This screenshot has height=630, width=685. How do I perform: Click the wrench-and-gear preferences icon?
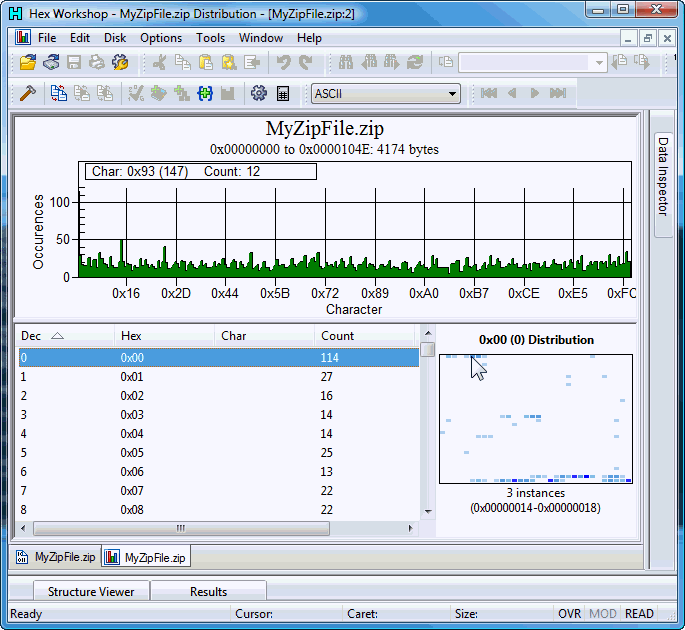[120, 62]
